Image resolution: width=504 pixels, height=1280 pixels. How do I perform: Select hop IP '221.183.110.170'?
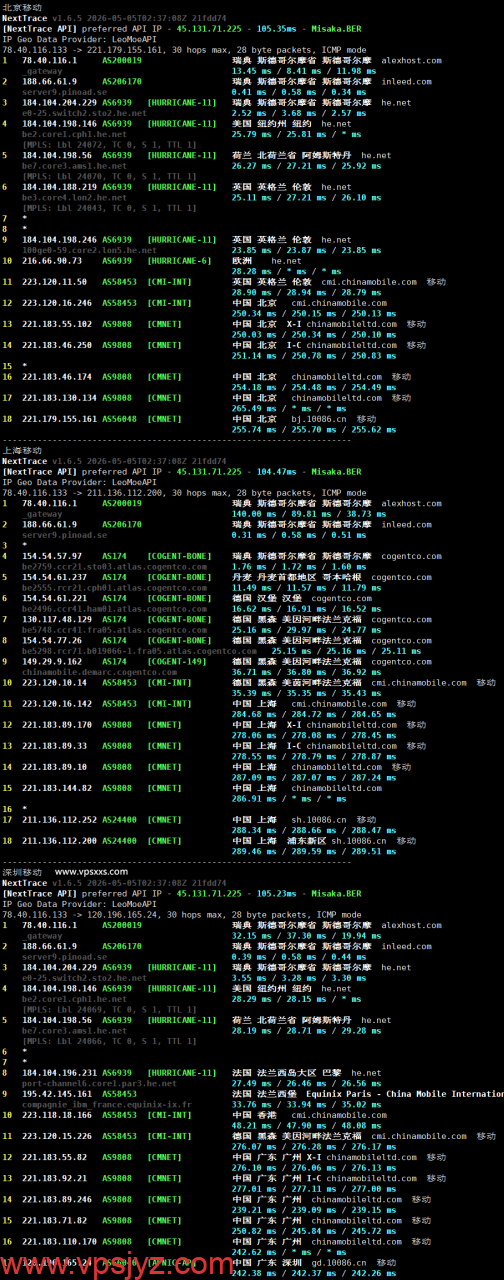pyautogui.click(x=59, y=1240)
